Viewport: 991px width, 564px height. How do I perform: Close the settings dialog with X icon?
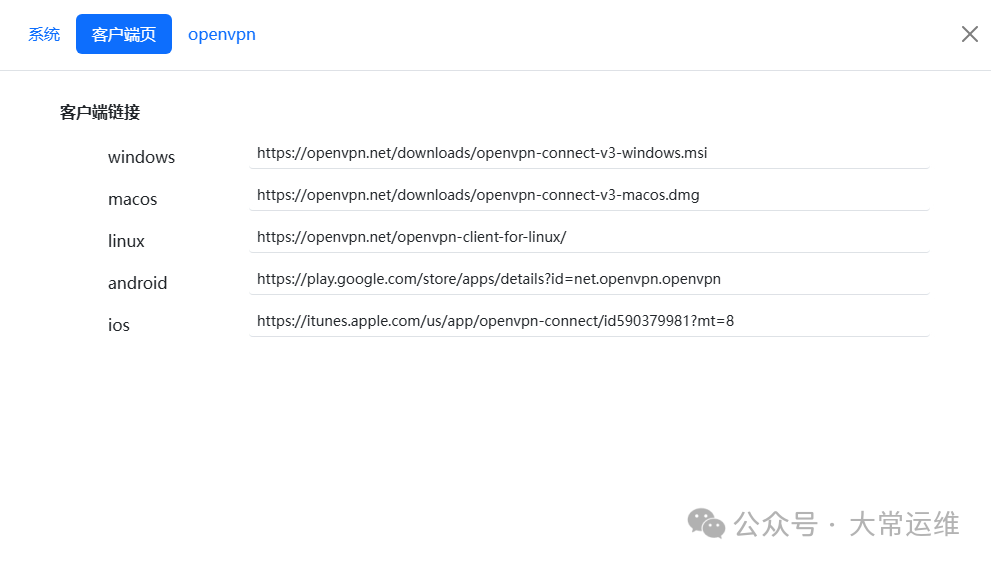point(970,34)
